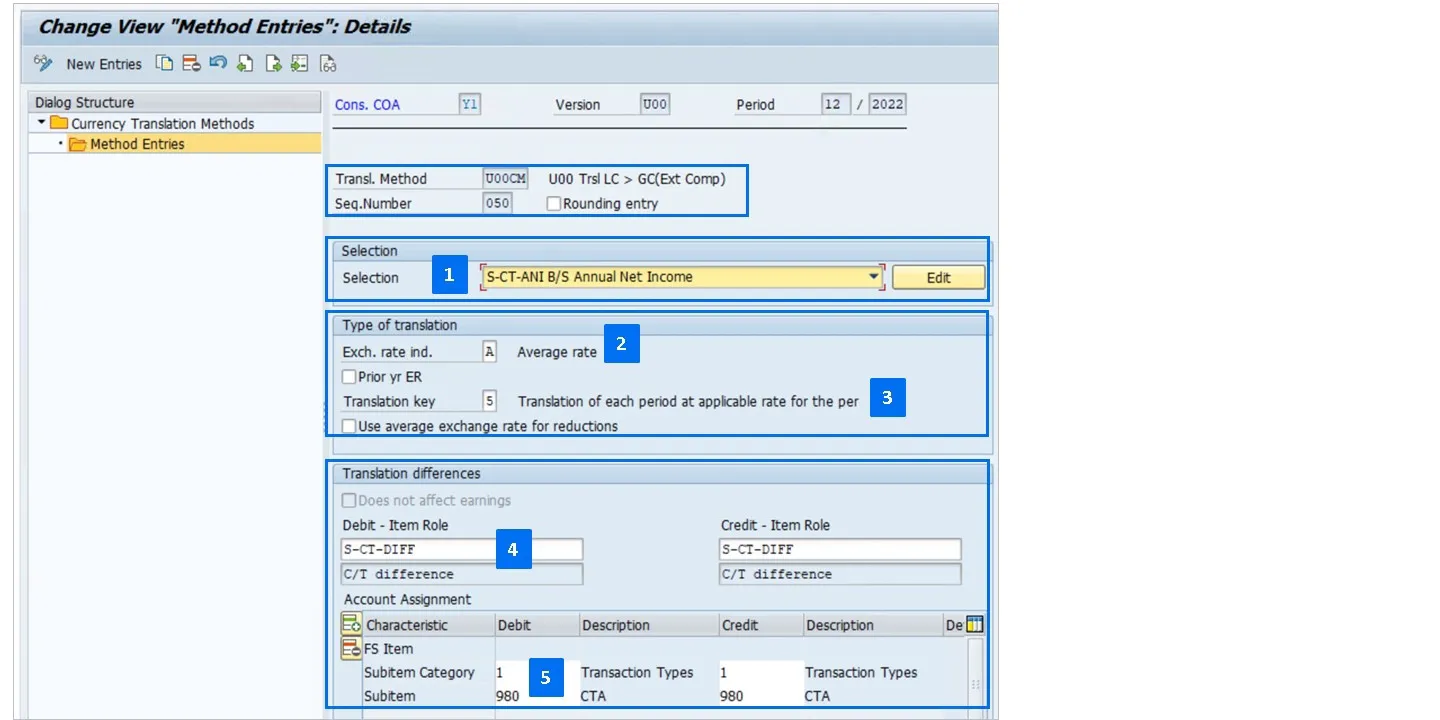Screen dimensions: 1440x720
Task: Add a row in Account Assignment table
Action: click(x=351, y=625)
